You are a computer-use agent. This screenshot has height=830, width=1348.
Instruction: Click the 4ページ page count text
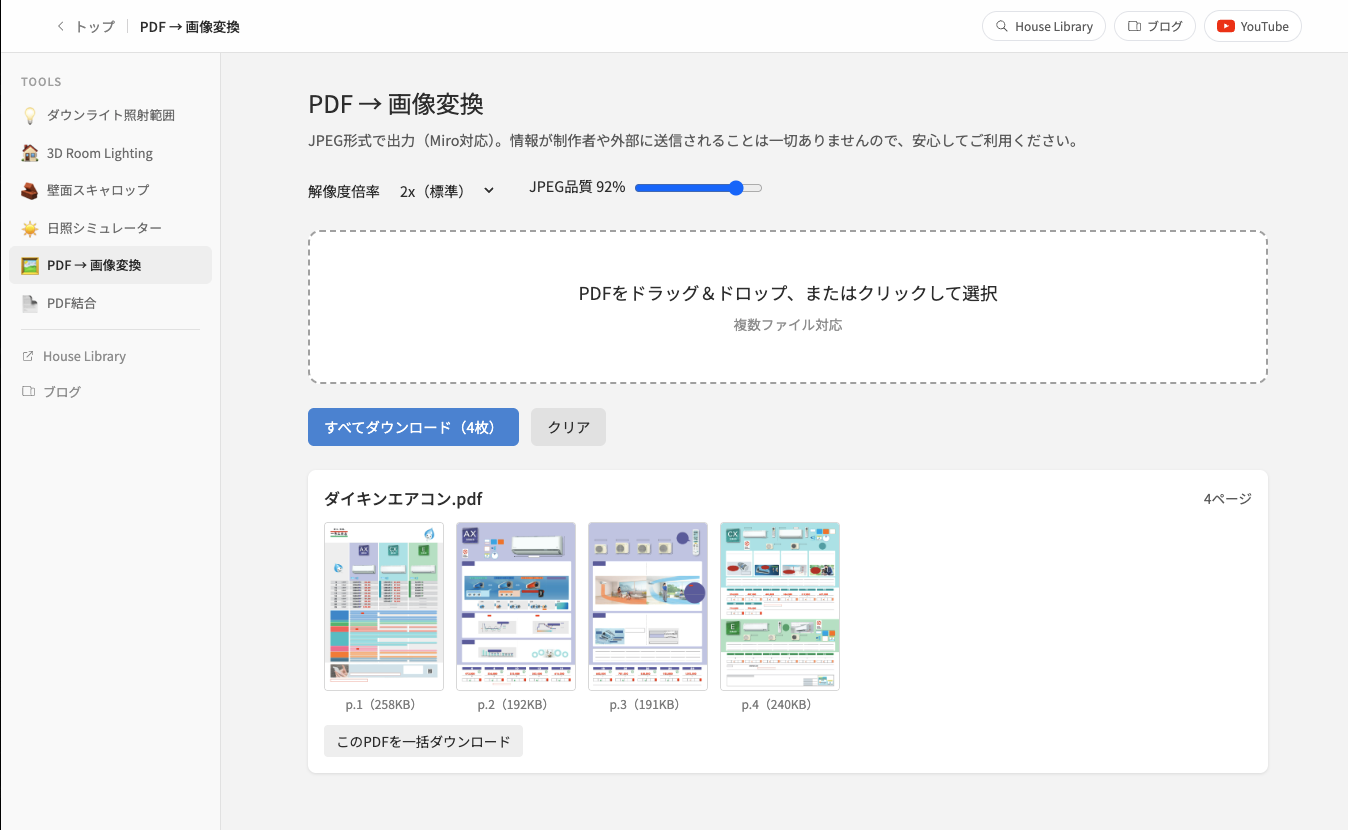coord(1228,499)
